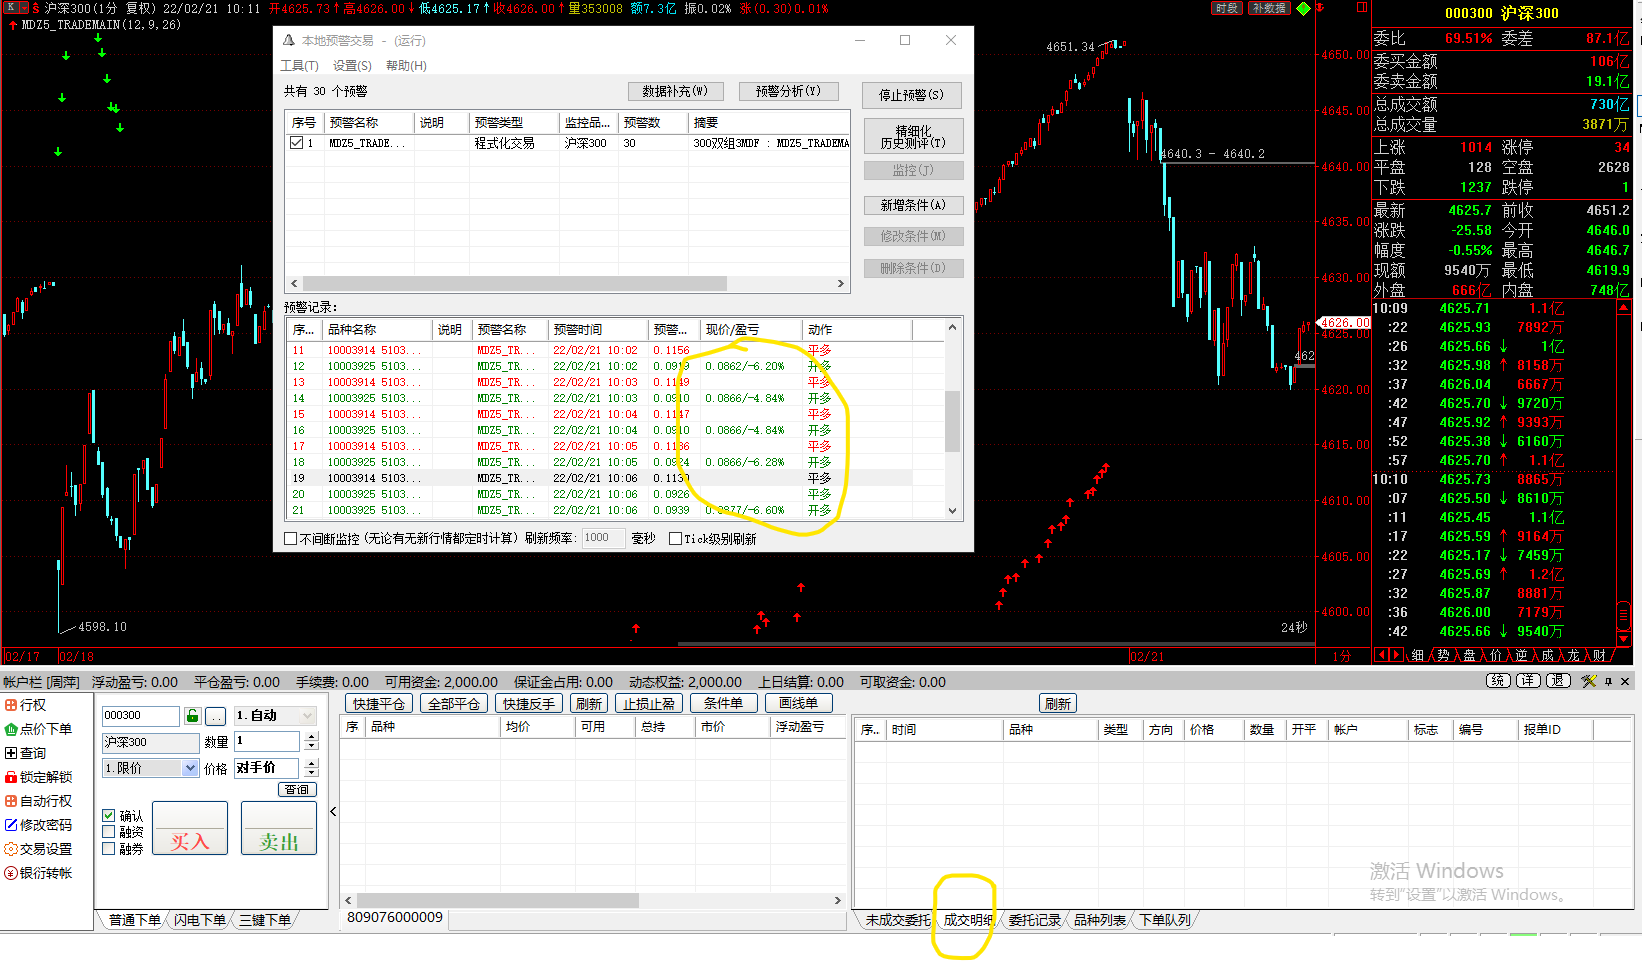Click the 刷新频率 1000 input field
Screen dimensions: 1642x961
coord(603,538)
